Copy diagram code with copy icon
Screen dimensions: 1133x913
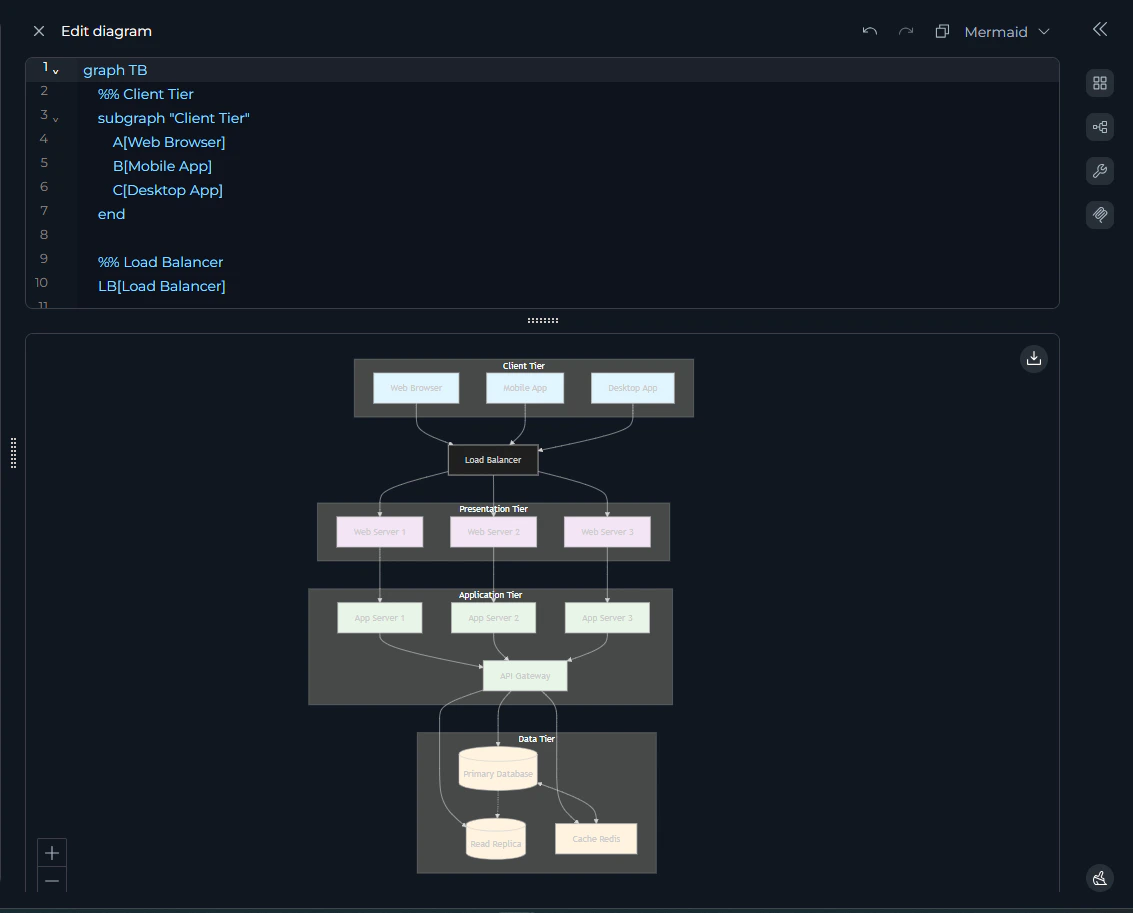pyautogui.click(x=942, y=31)
